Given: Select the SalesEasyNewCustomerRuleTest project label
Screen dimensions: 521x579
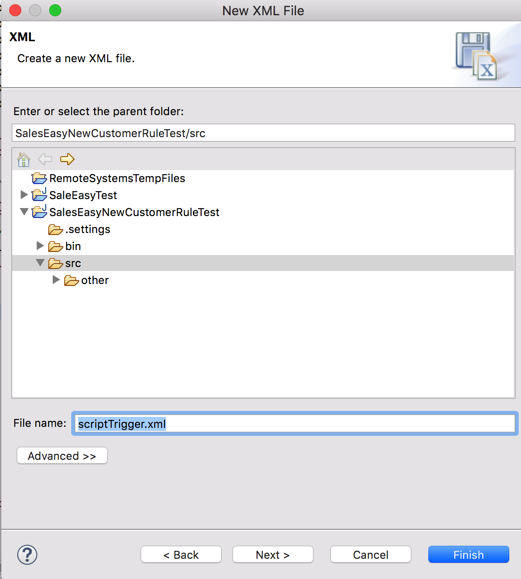Looking at the screenshot, I should [x=134, y=212].
